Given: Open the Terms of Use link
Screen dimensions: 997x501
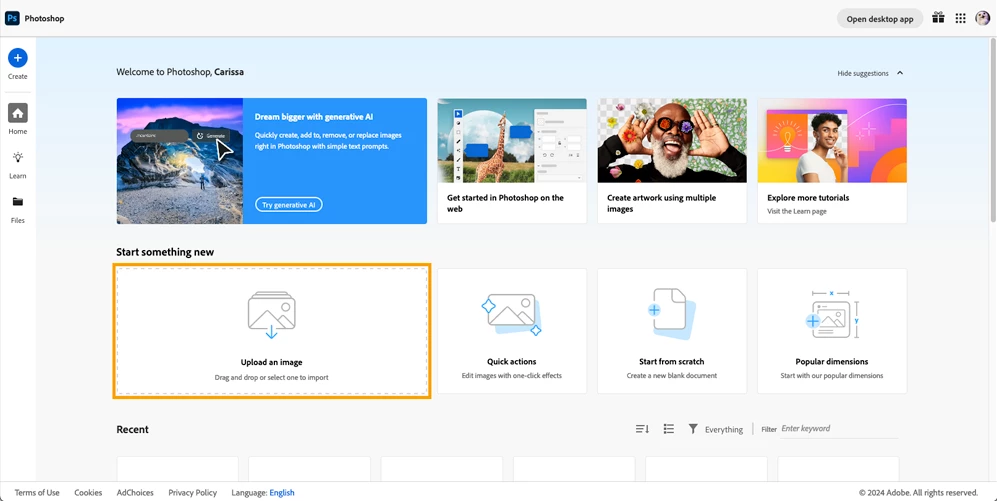Looking at the screenshot, I should [x=37, y=493].
